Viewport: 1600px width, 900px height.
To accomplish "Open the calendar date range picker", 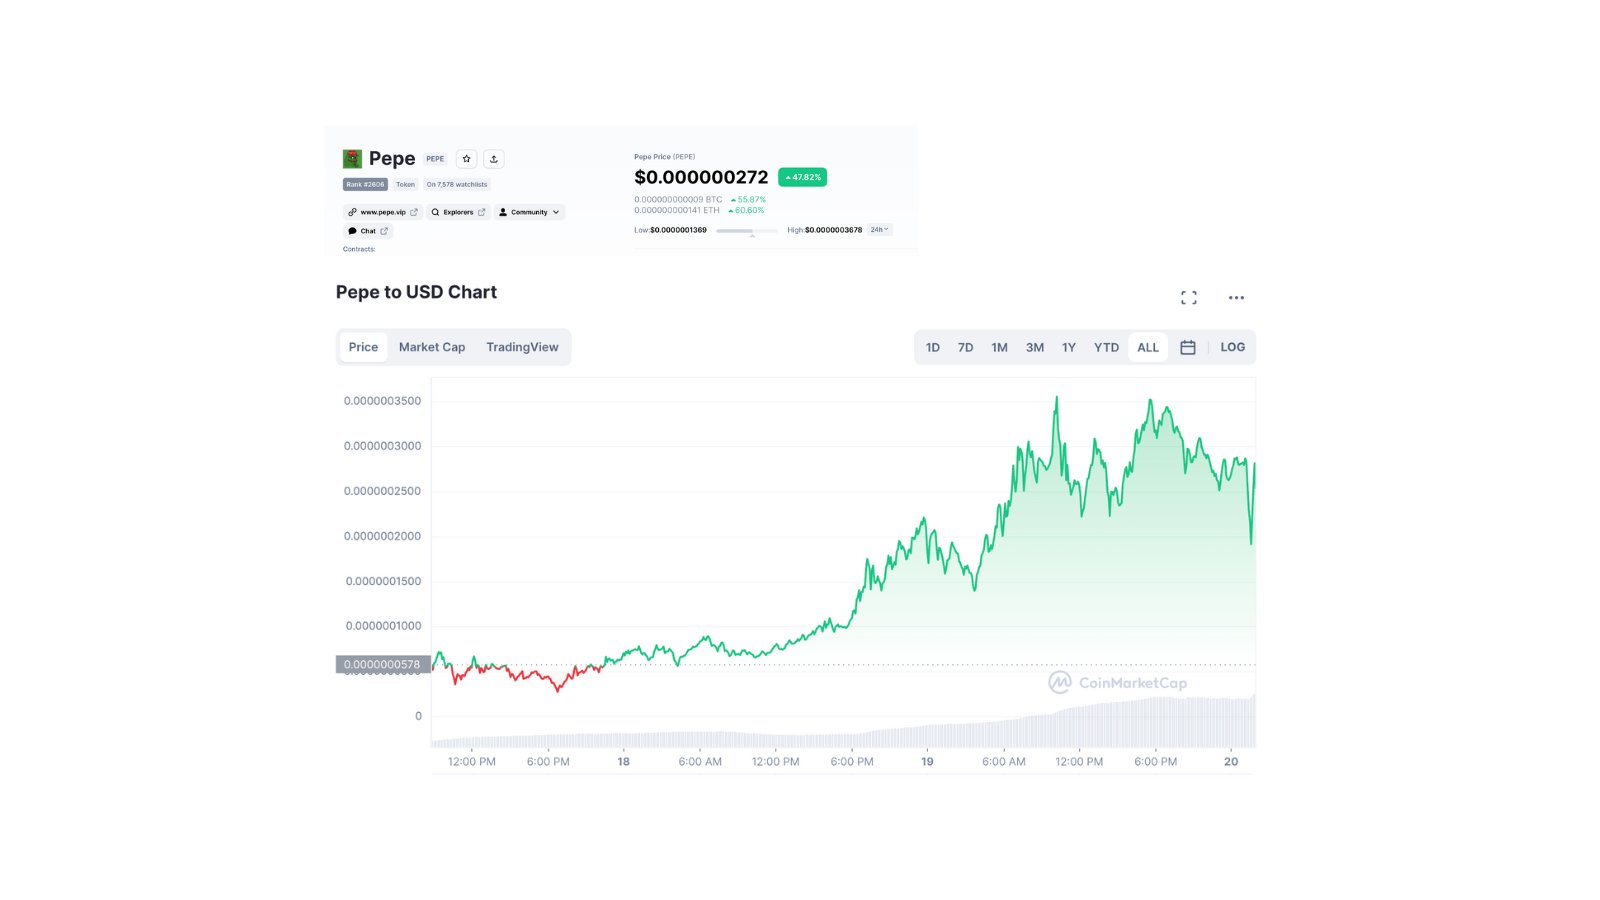I will tap(1188, 347).
